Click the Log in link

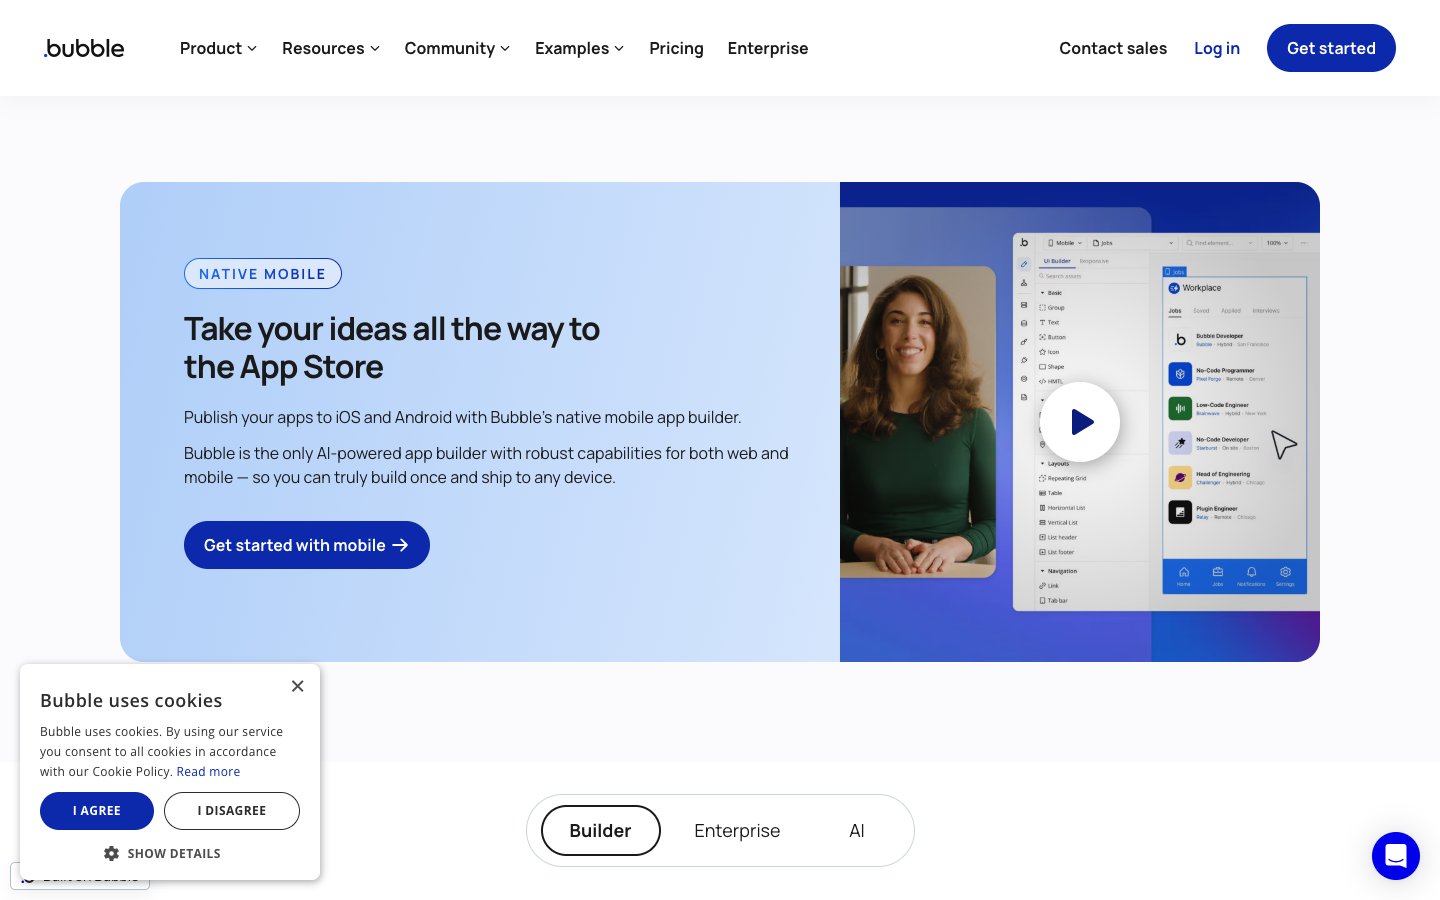(x=1216, y=48)
